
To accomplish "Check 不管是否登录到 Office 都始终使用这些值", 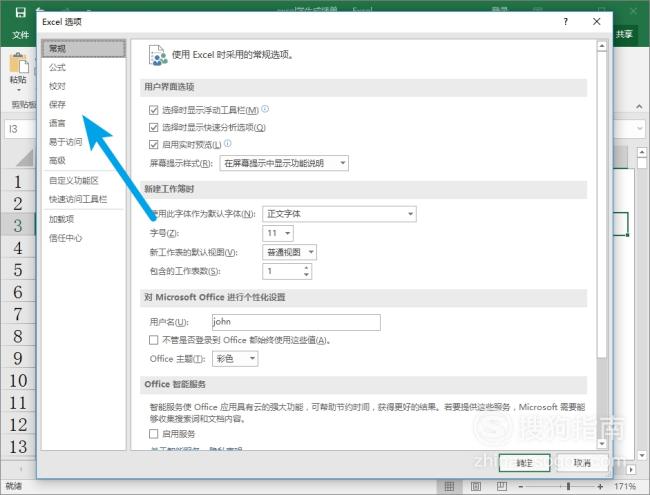I will coord(153,340).
